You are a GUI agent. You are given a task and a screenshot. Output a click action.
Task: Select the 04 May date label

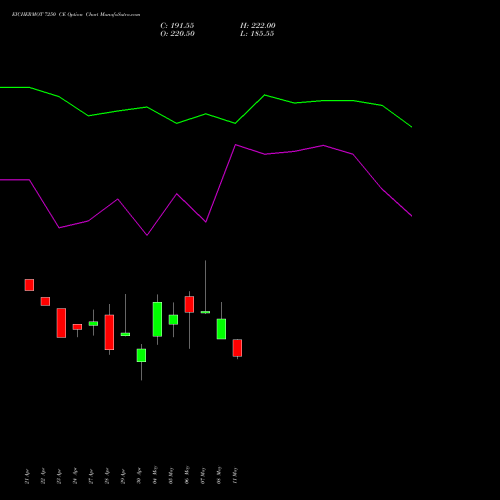click(155, 475)
